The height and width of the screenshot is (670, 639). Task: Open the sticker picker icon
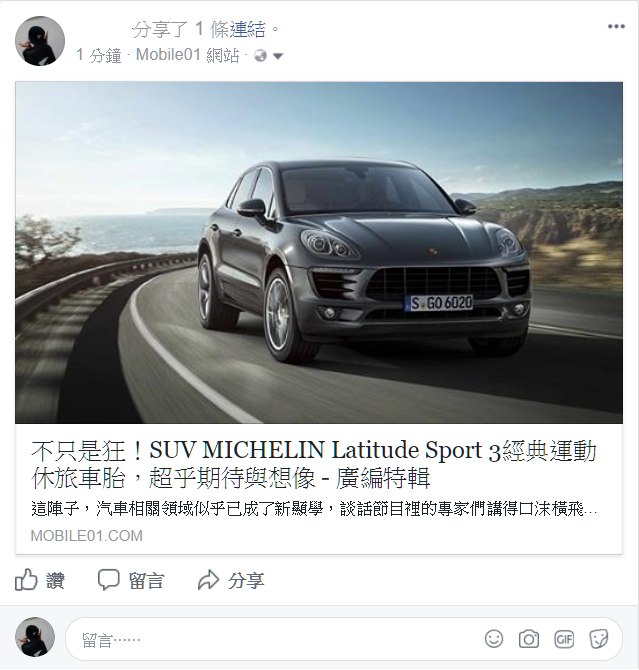tap(598, 639)
